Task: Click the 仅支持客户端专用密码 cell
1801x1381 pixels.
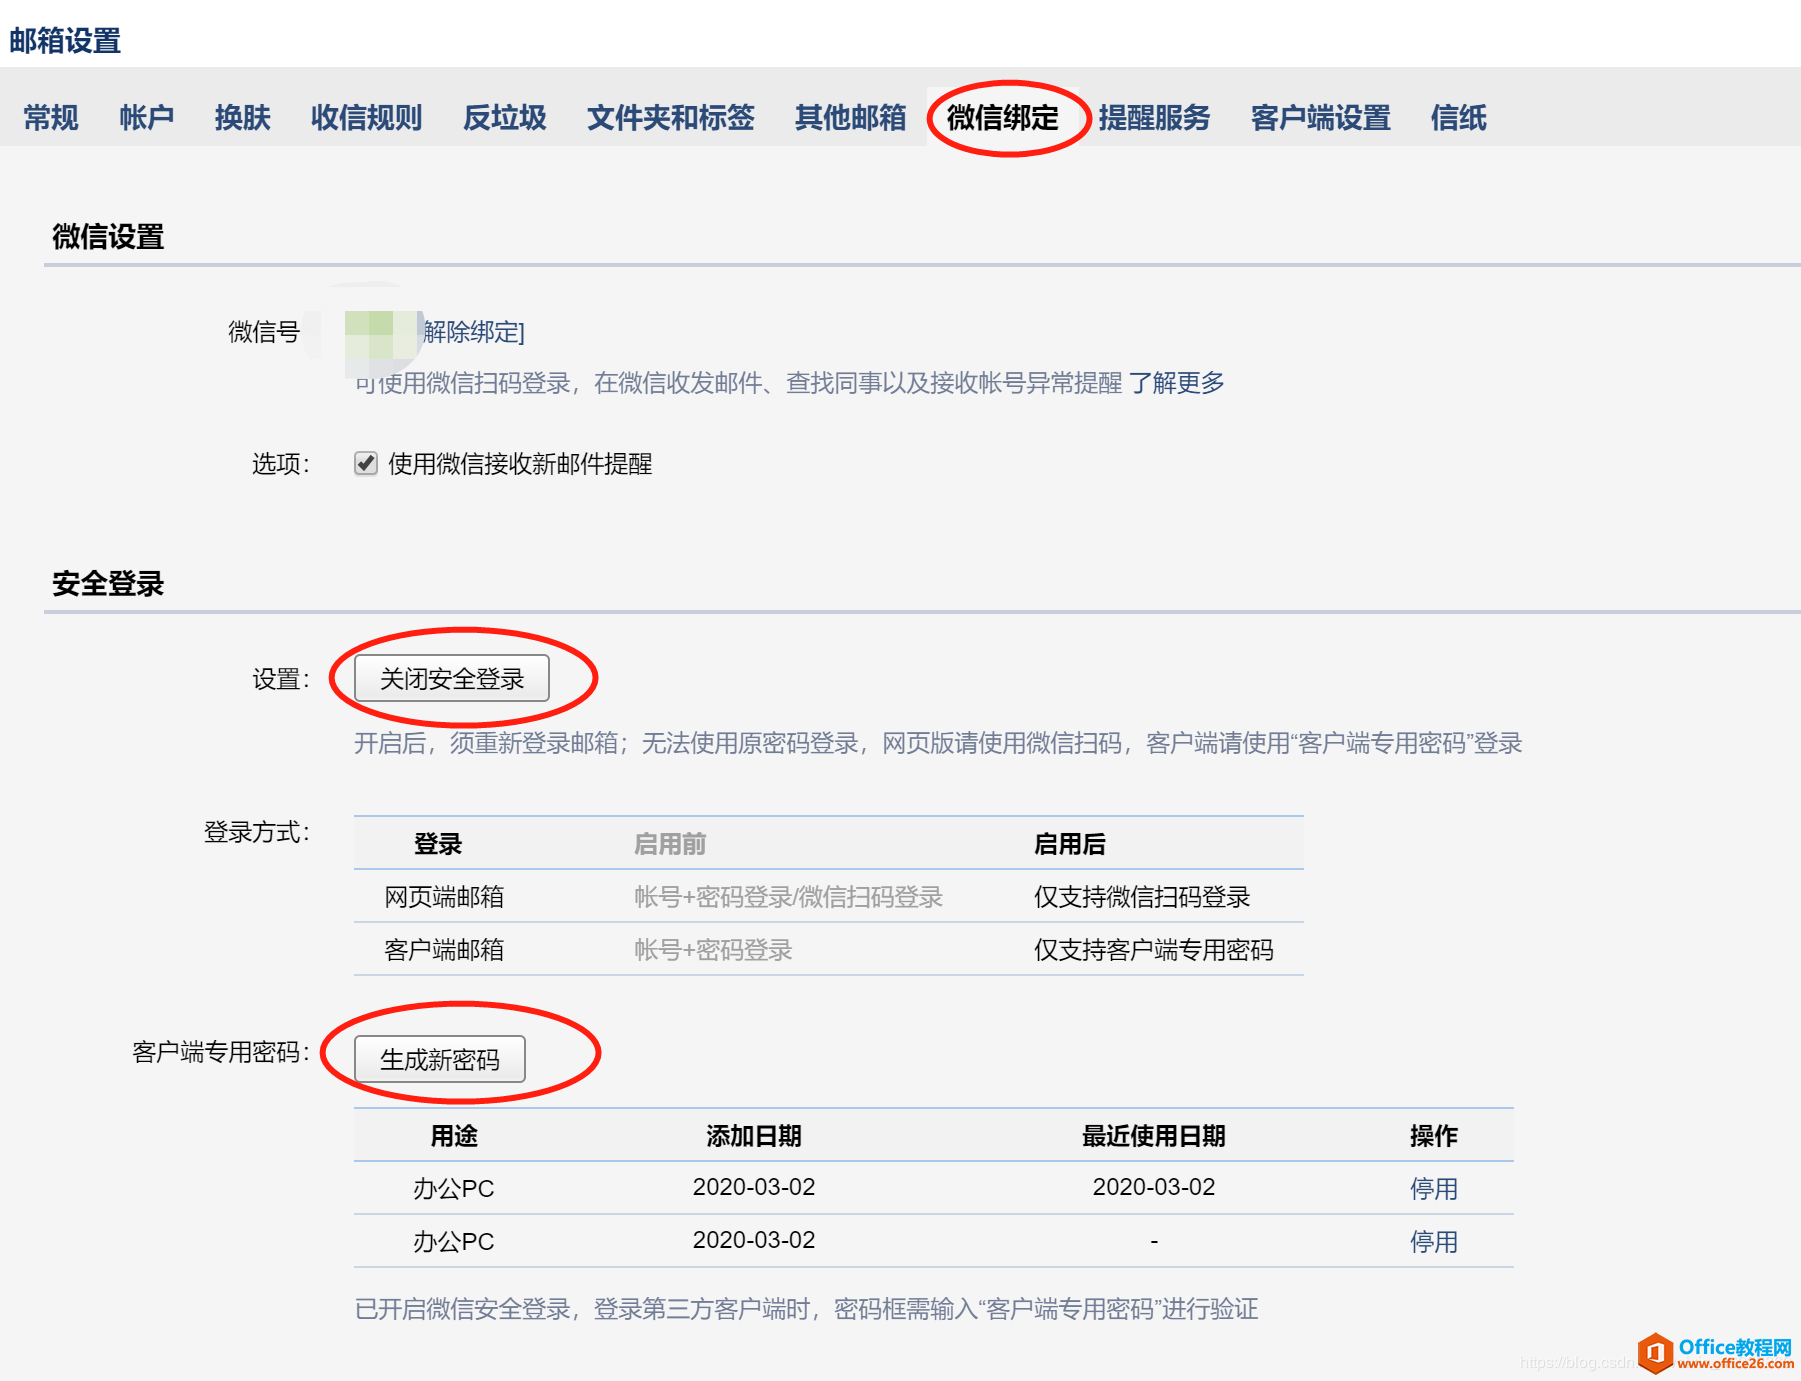Action: click(1154, 950)
